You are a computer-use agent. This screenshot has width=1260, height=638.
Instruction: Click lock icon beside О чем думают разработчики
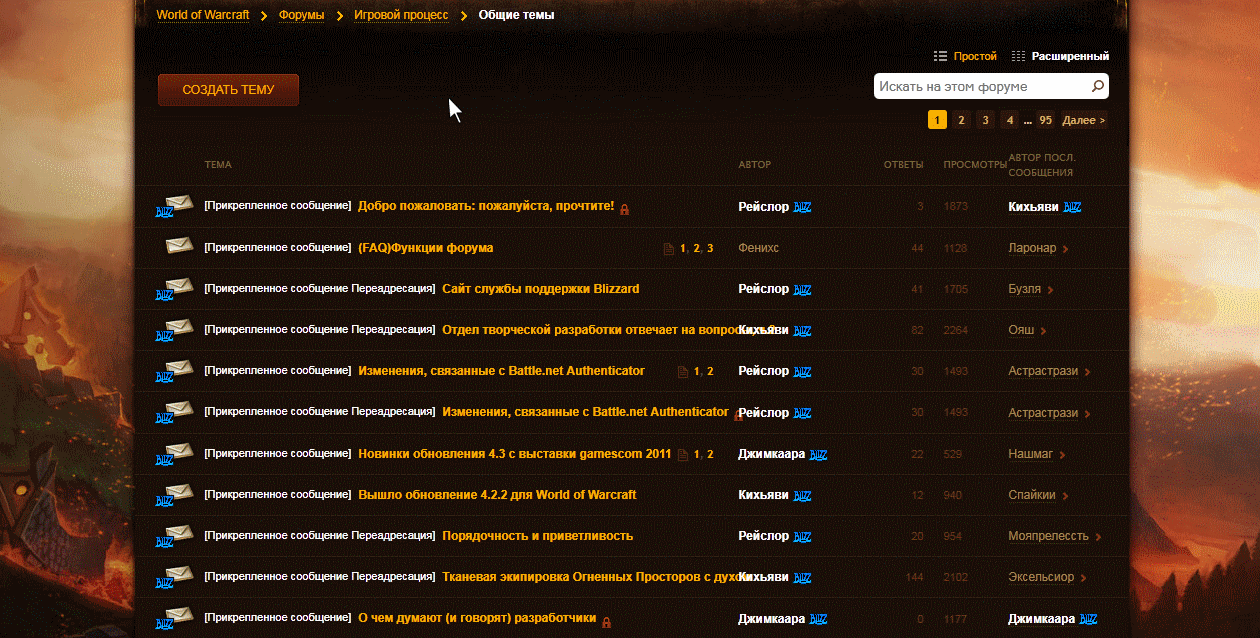(606, 621)
